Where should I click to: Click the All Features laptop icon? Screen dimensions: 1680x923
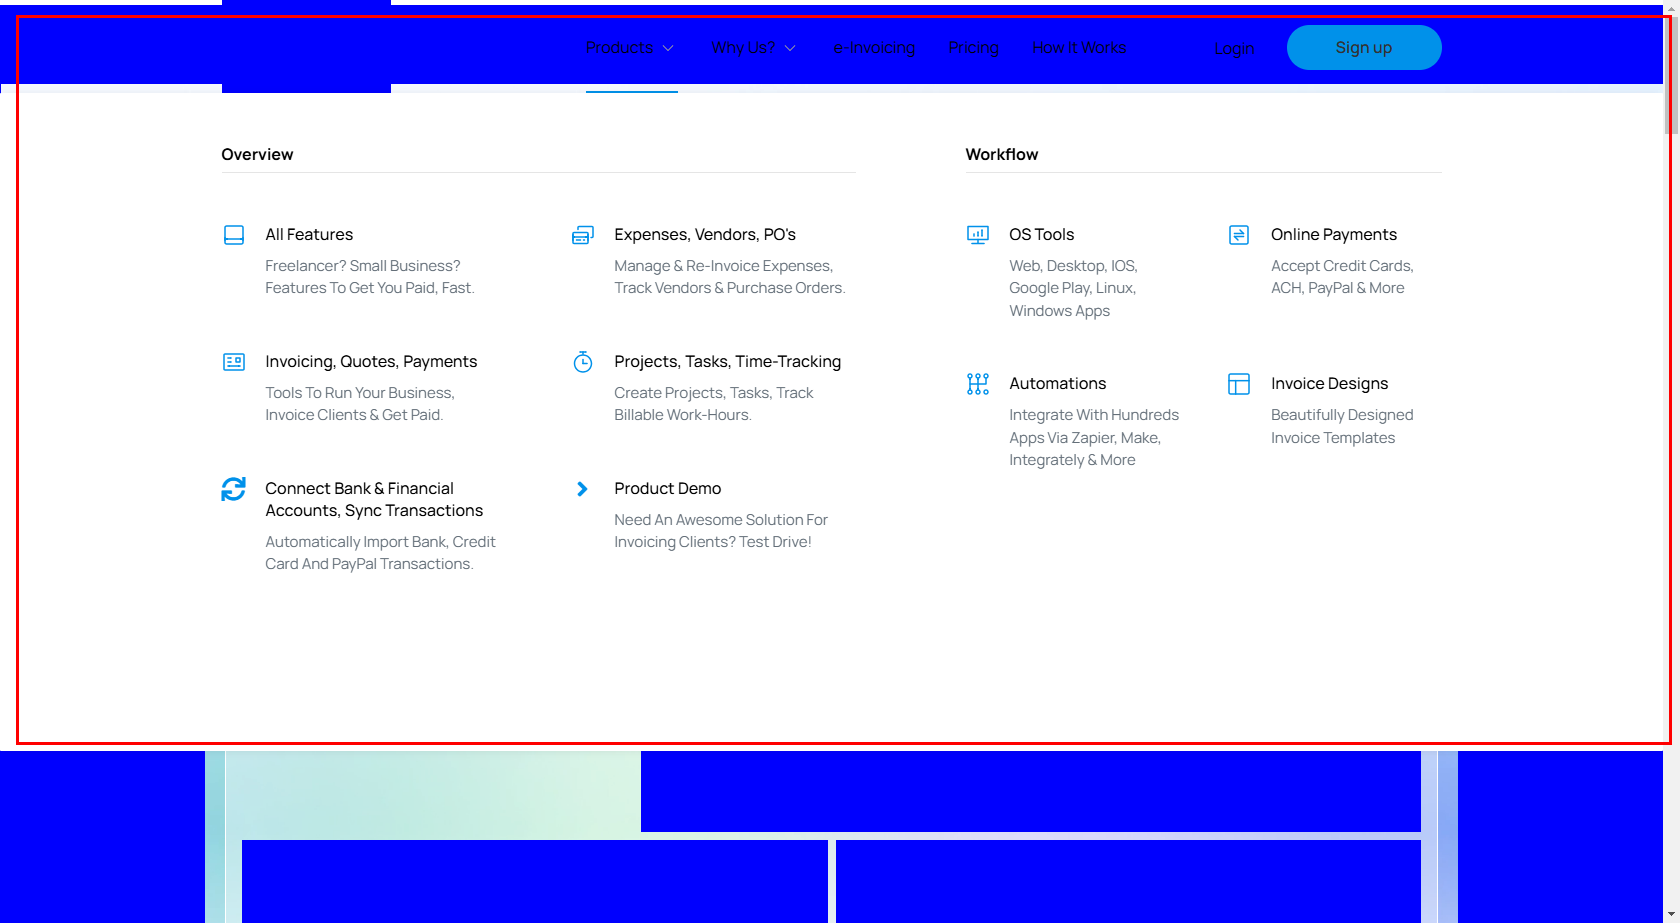(x=234, y=235)
